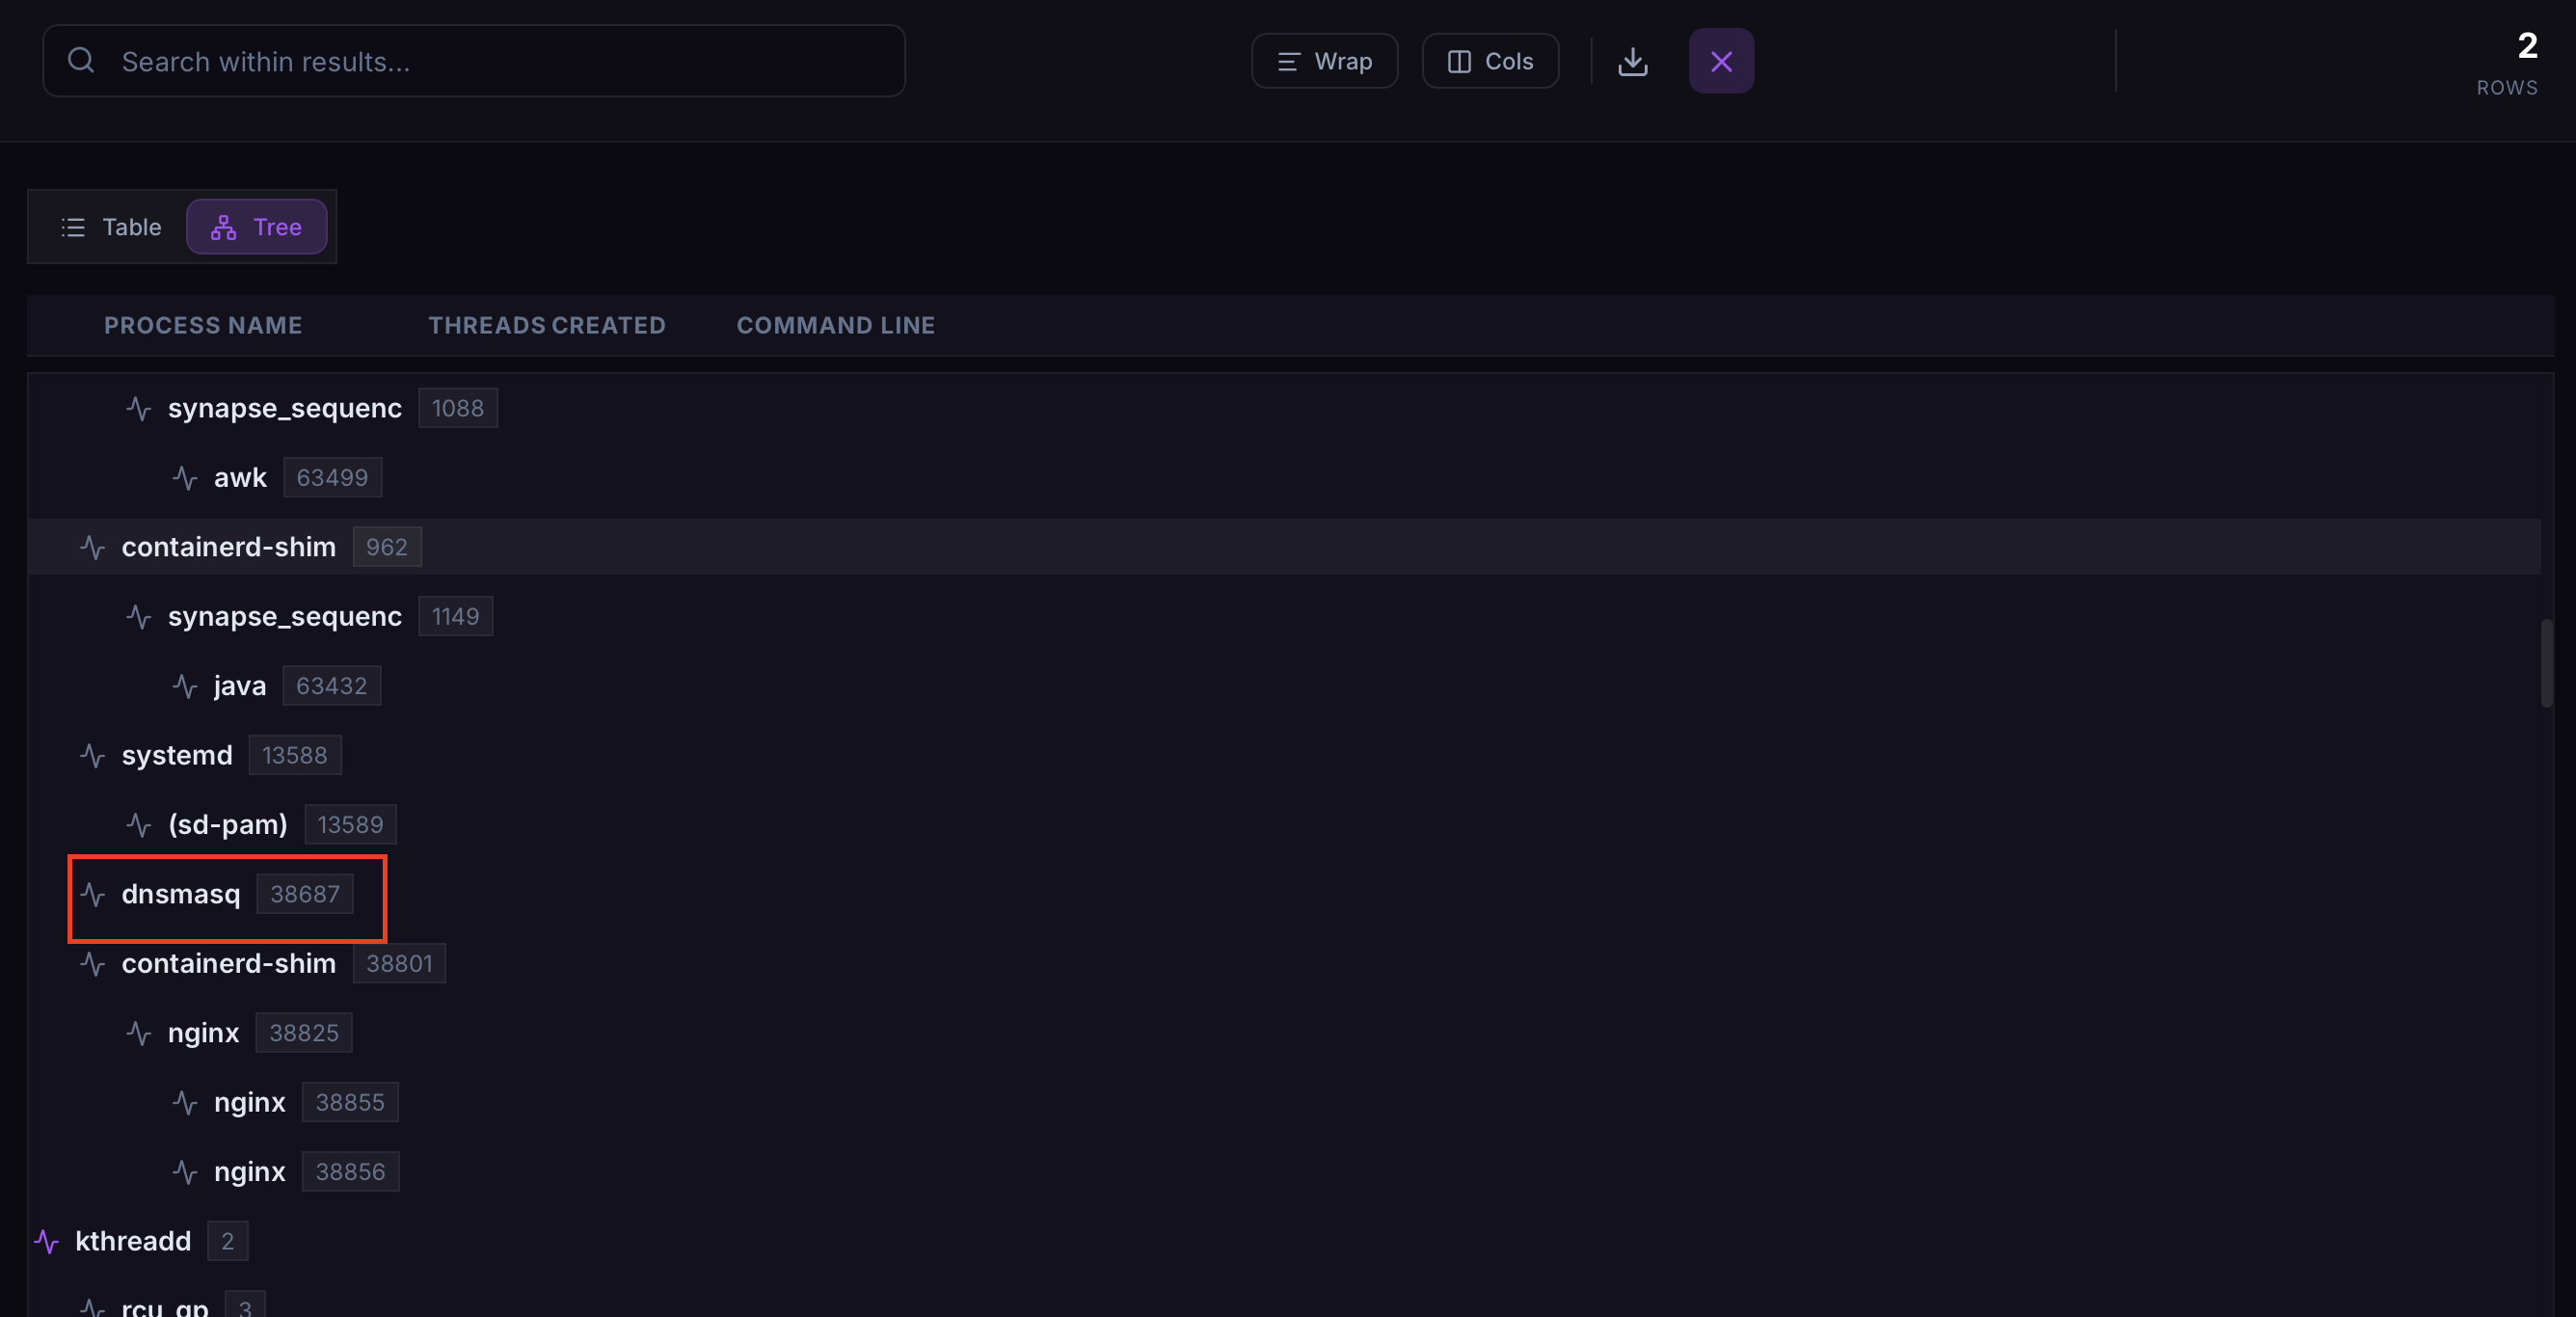Click the pulse icon beside dnsmasq
This screenshot has height=1317, width=2576.
pos(93,894)
